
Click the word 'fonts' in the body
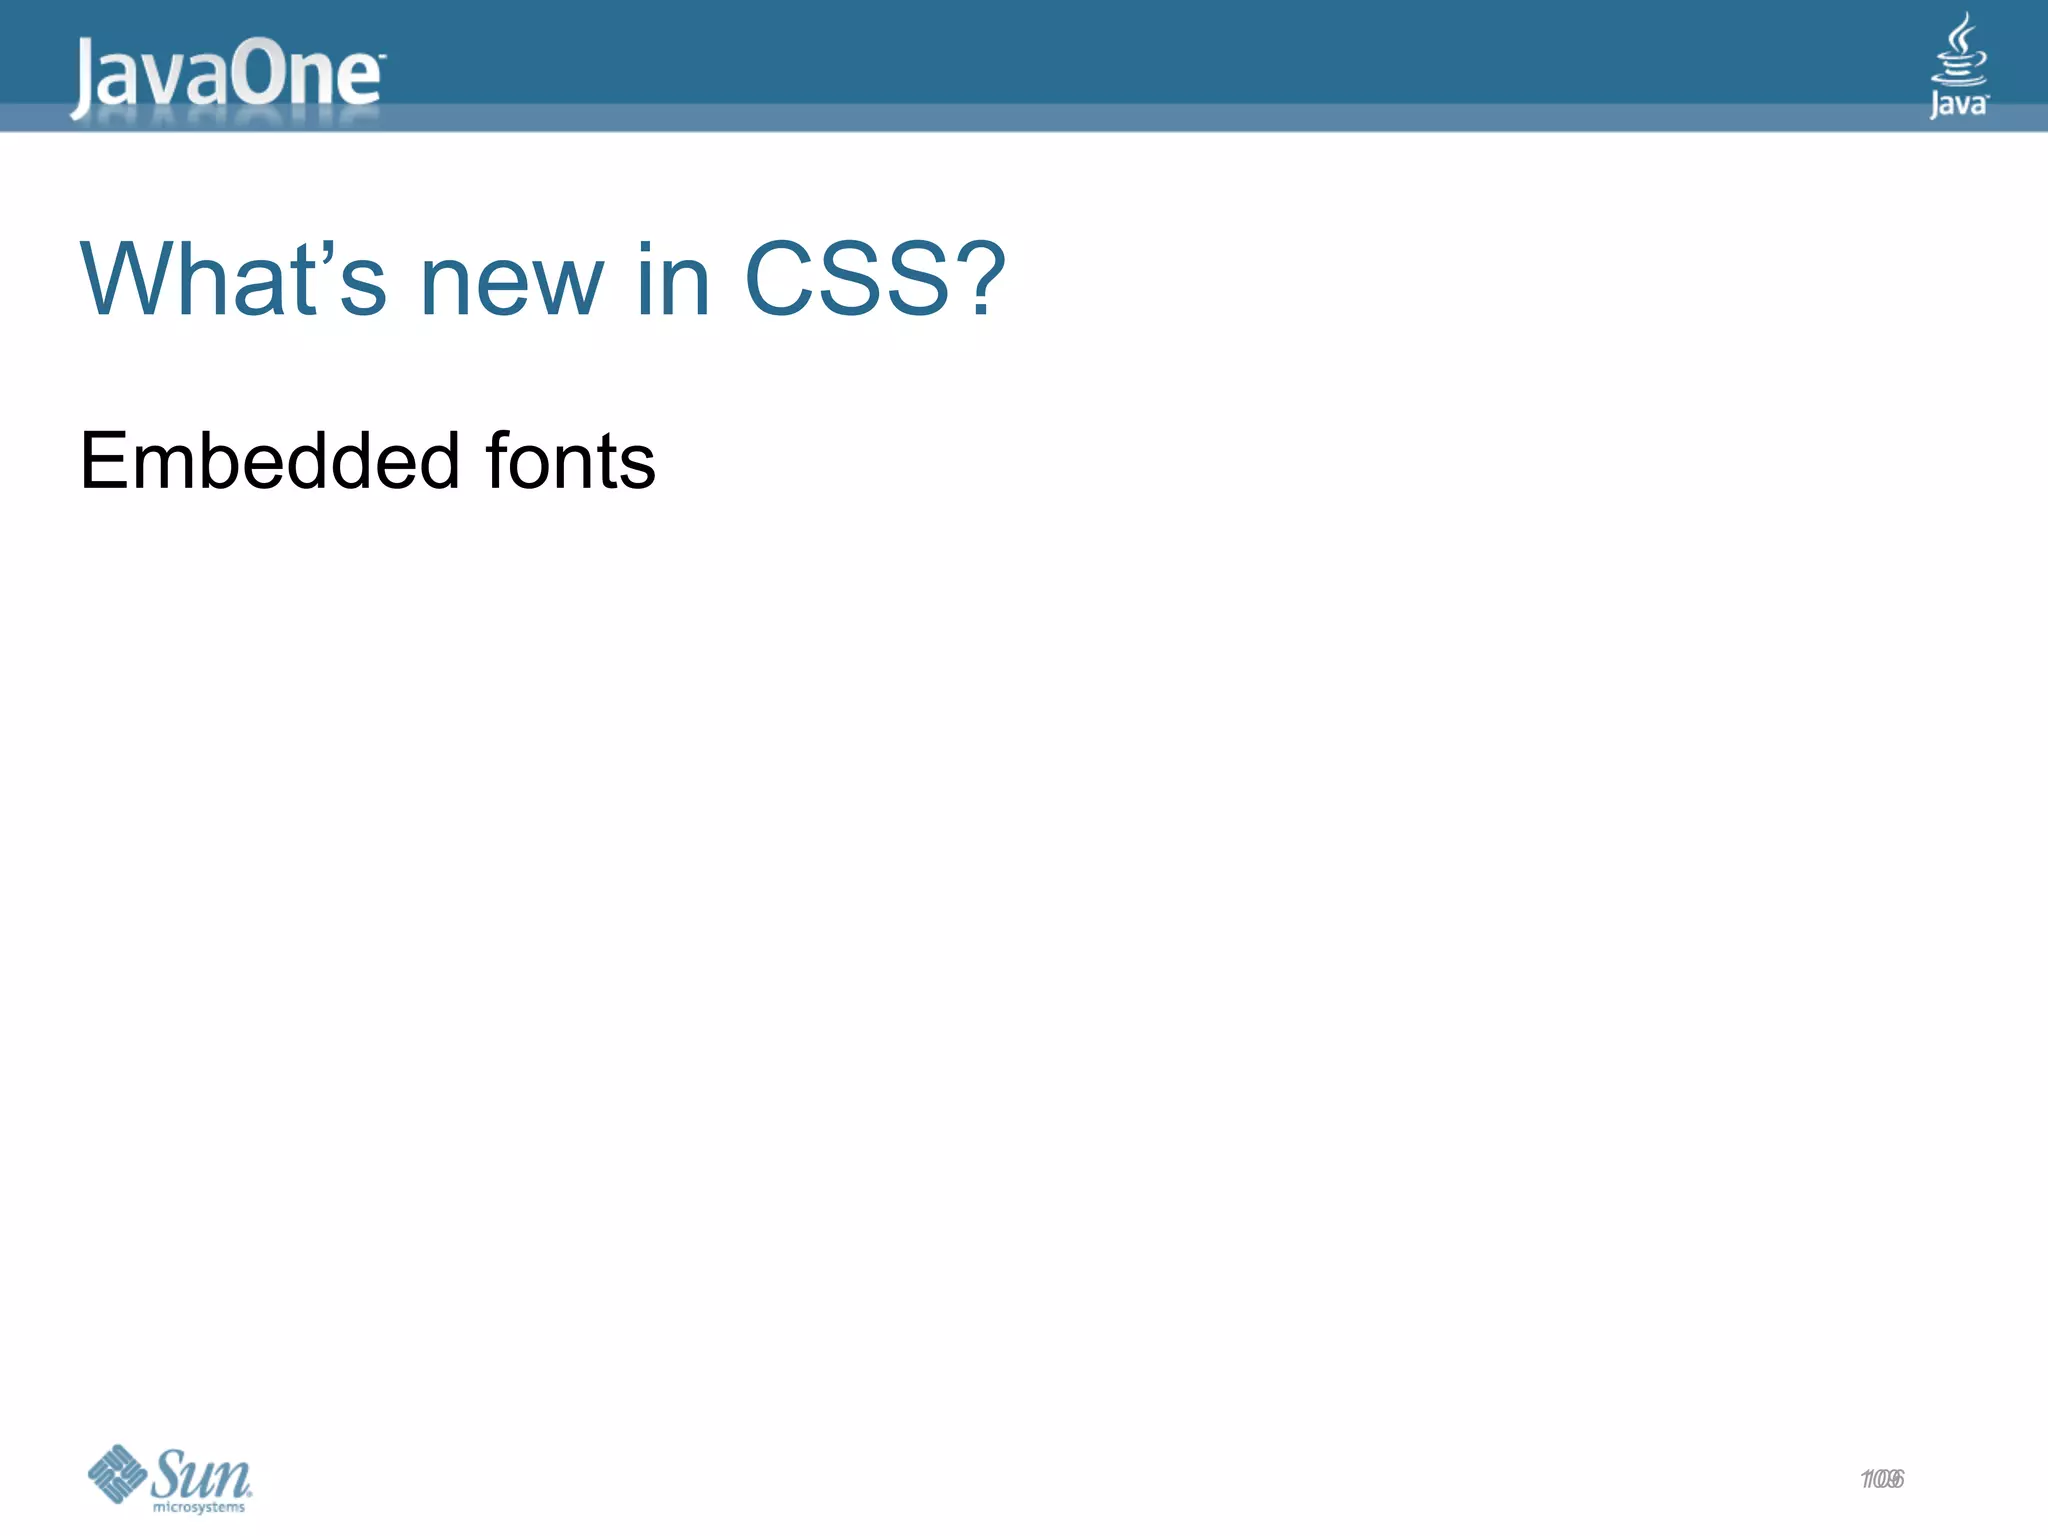570,461
